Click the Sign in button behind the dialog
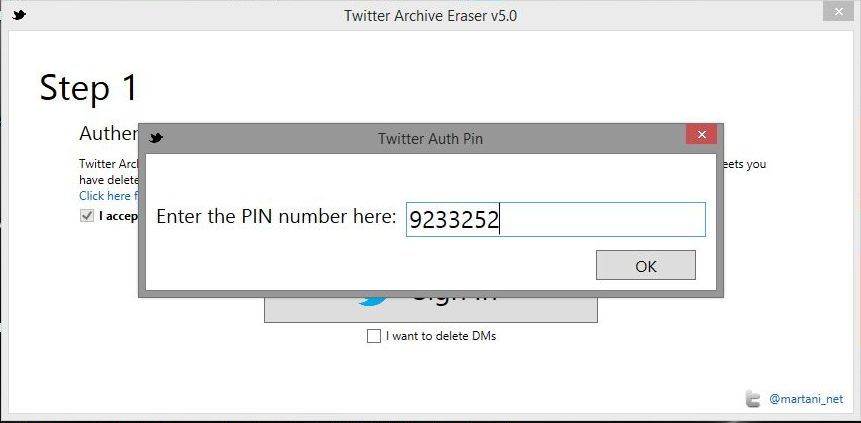This screenshot has height=423, width=861. coord(430,309)
